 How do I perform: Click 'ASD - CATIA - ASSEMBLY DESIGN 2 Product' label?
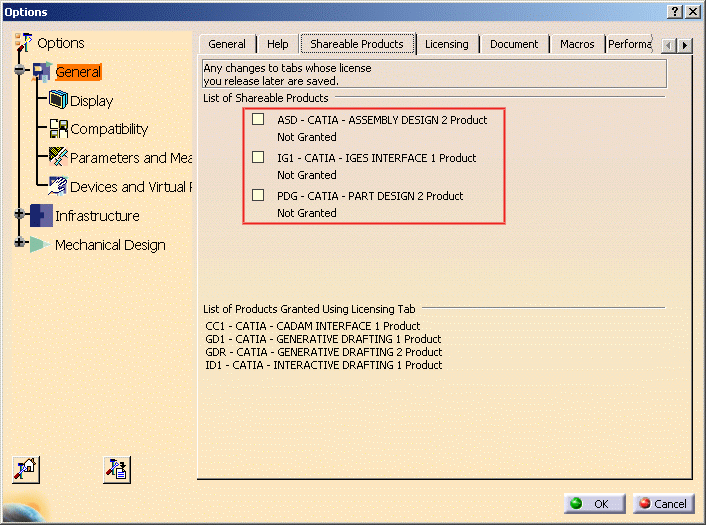coord(382,120)
